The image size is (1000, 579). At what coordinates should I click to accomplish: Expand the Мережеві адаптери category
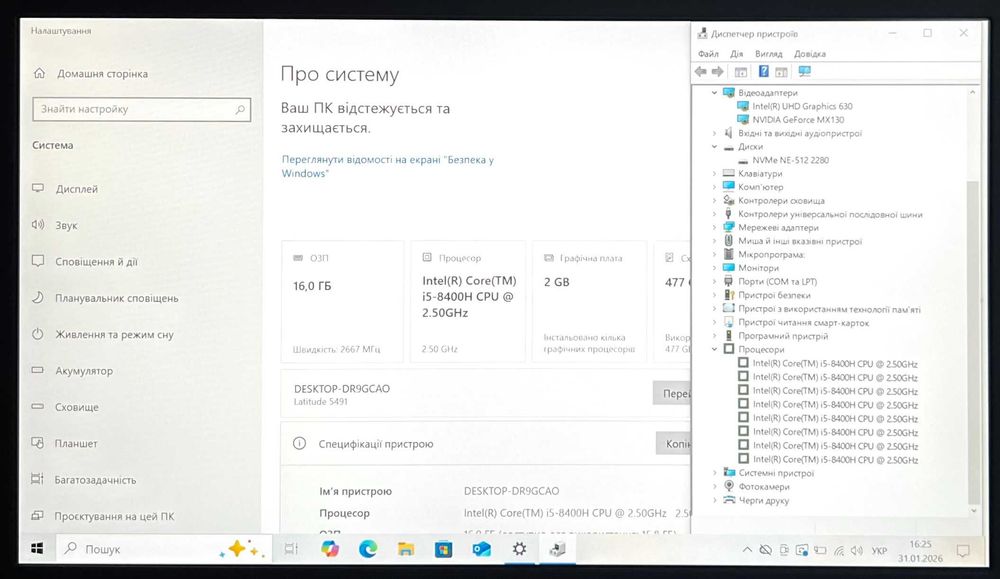pos(714,228)
